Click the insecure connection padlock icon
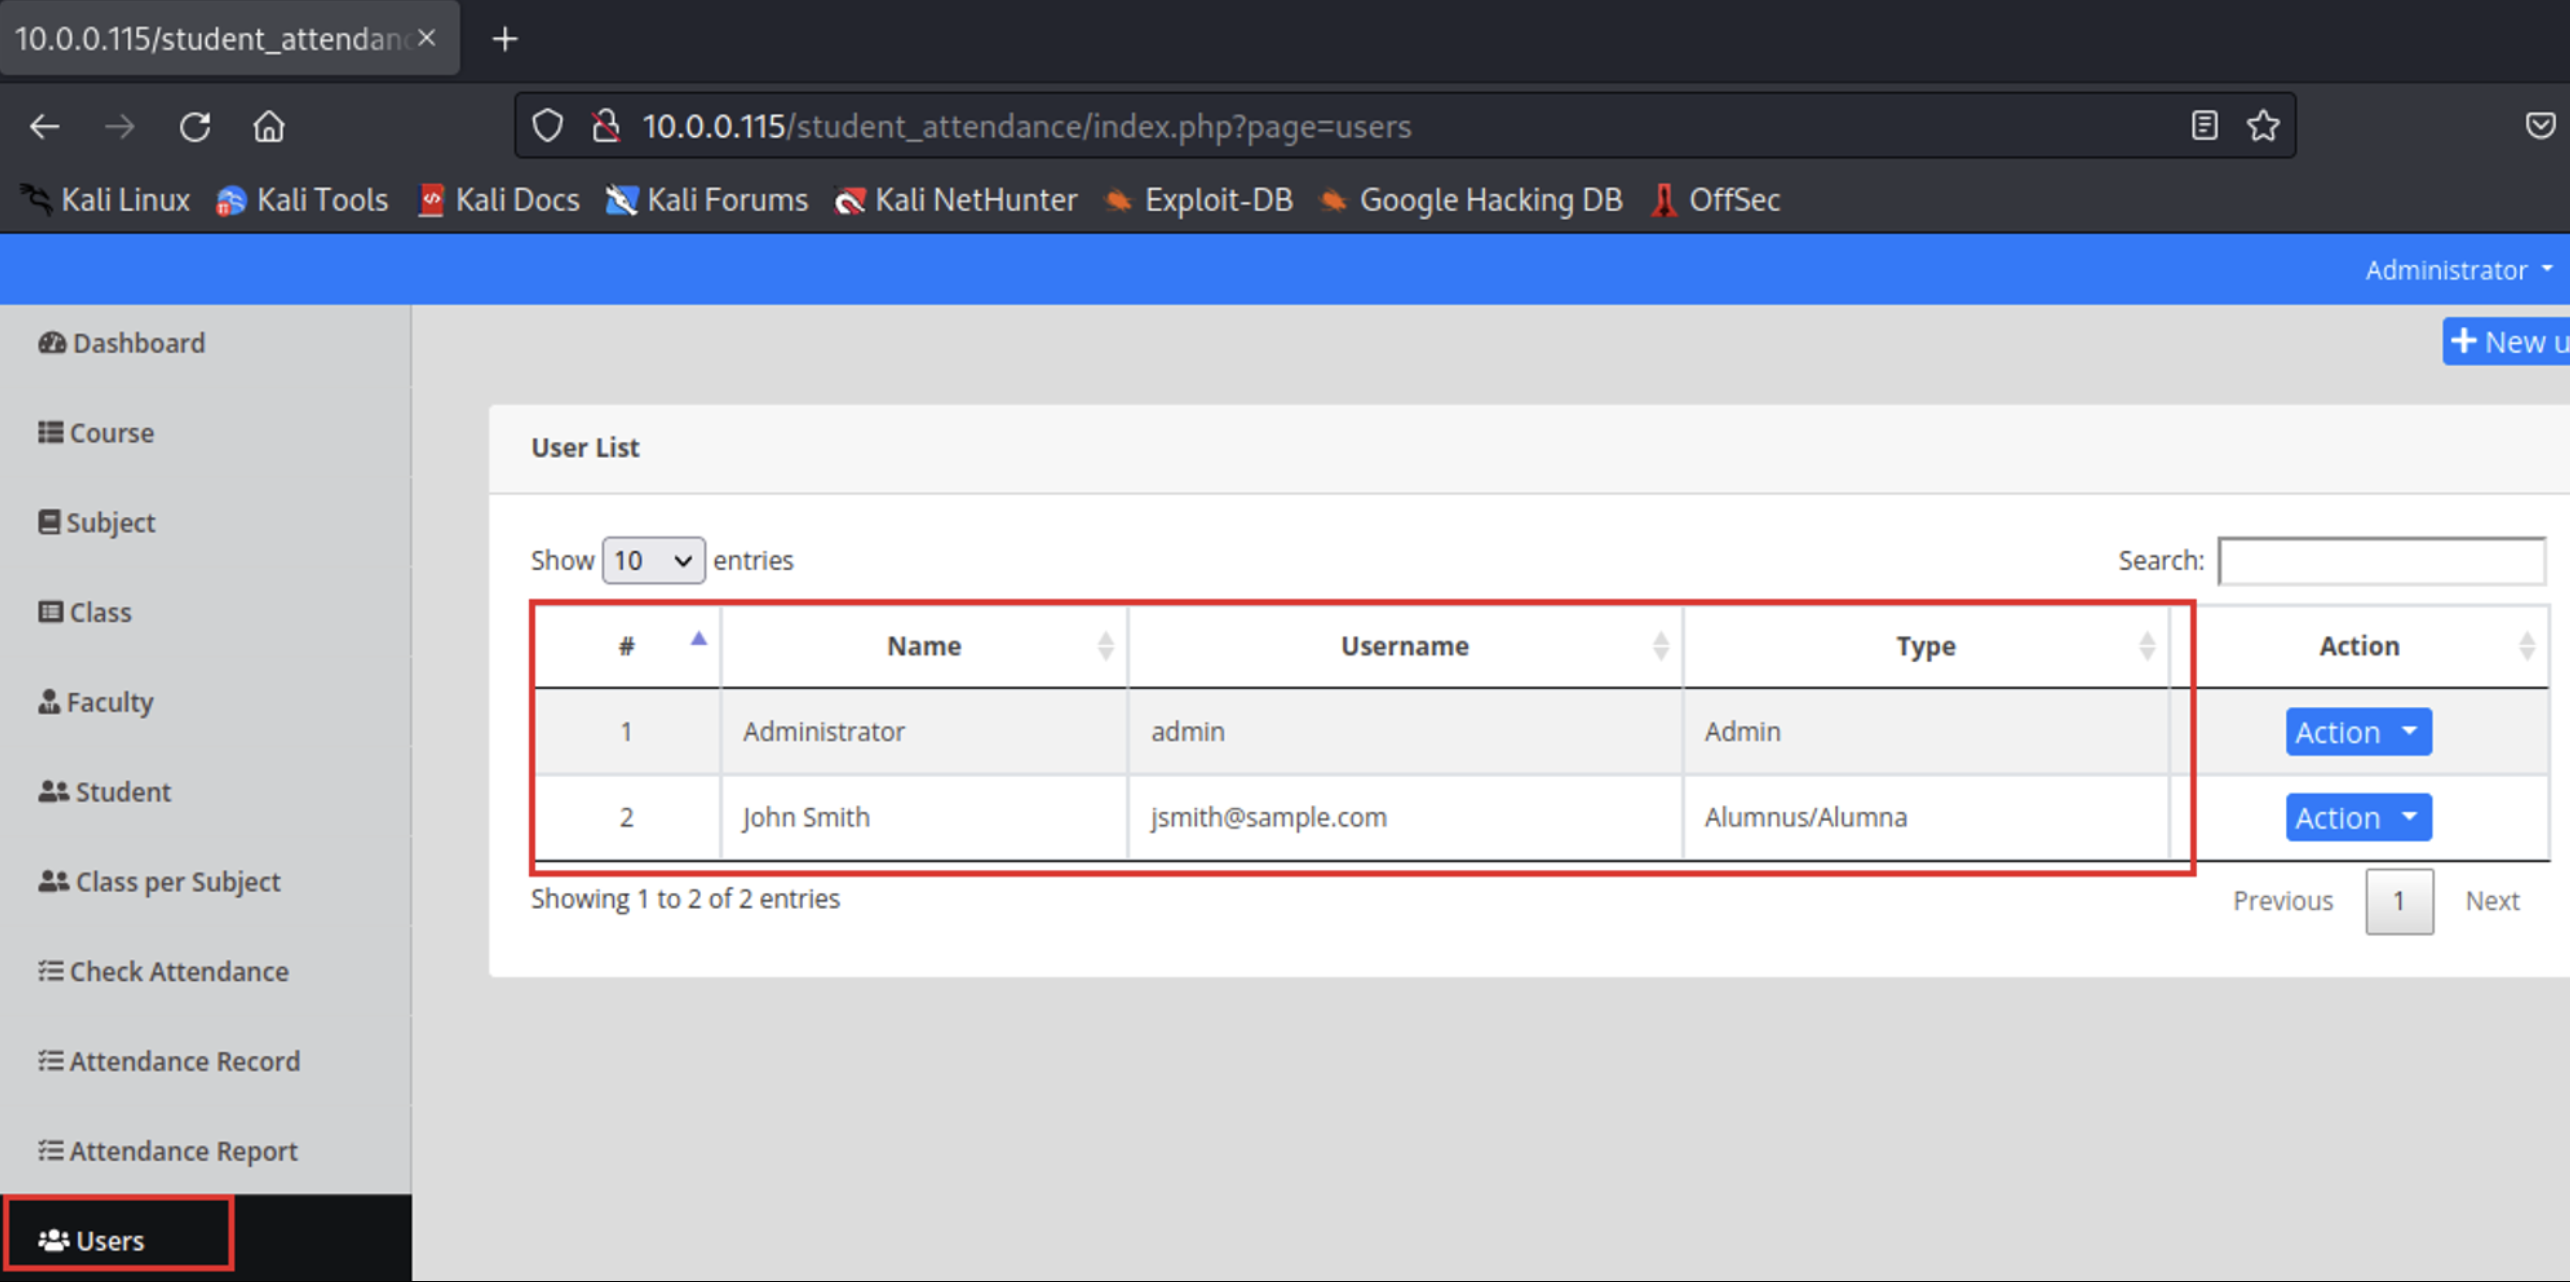The height and width of the screenshot is (1282, 2570). coord(605,126)
